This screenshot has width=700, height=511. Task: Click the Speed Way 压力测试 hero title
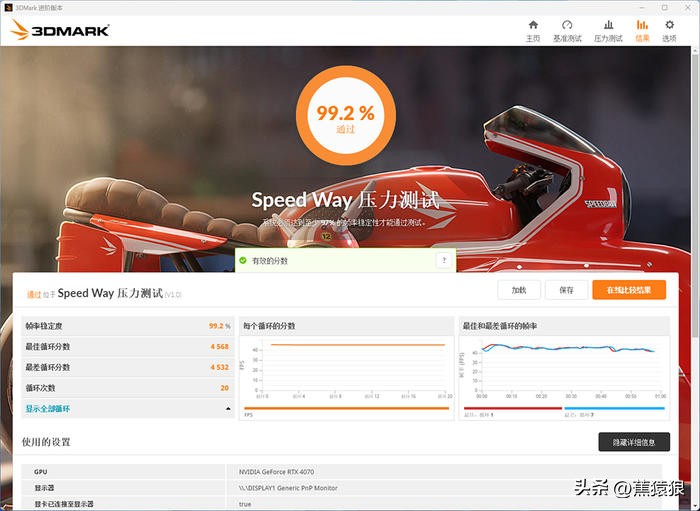tap(346, 200)
